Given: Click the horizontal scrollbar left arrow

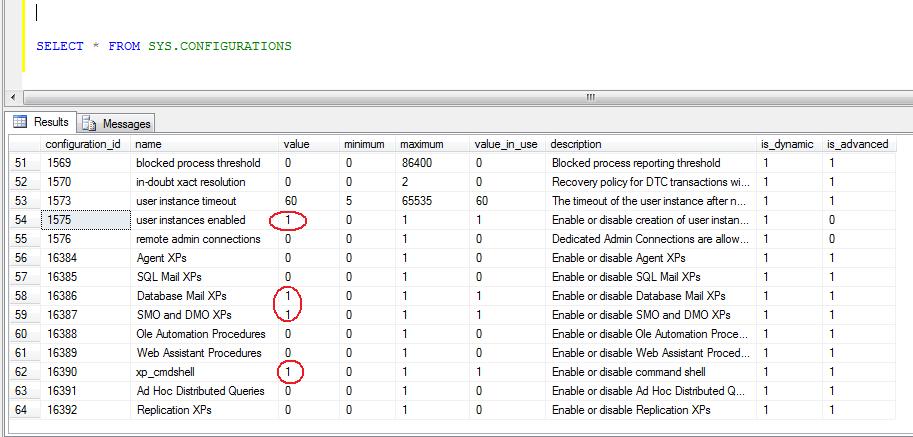Looking at the screenshot, I should pos(13,98).
